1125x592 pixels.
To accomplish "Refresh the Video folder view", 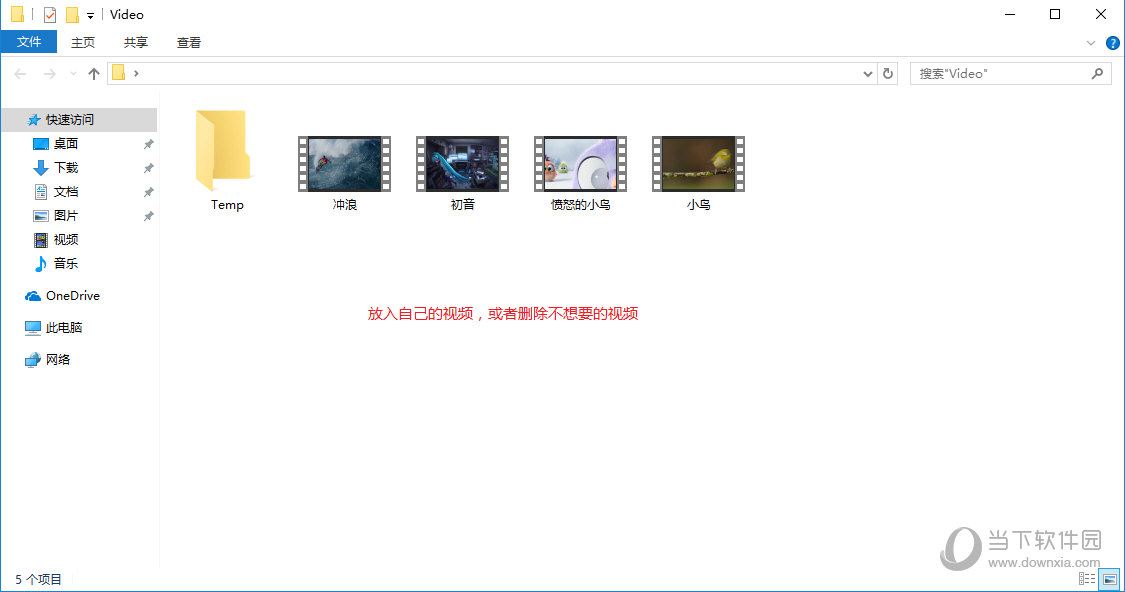I will pos(888,74).
